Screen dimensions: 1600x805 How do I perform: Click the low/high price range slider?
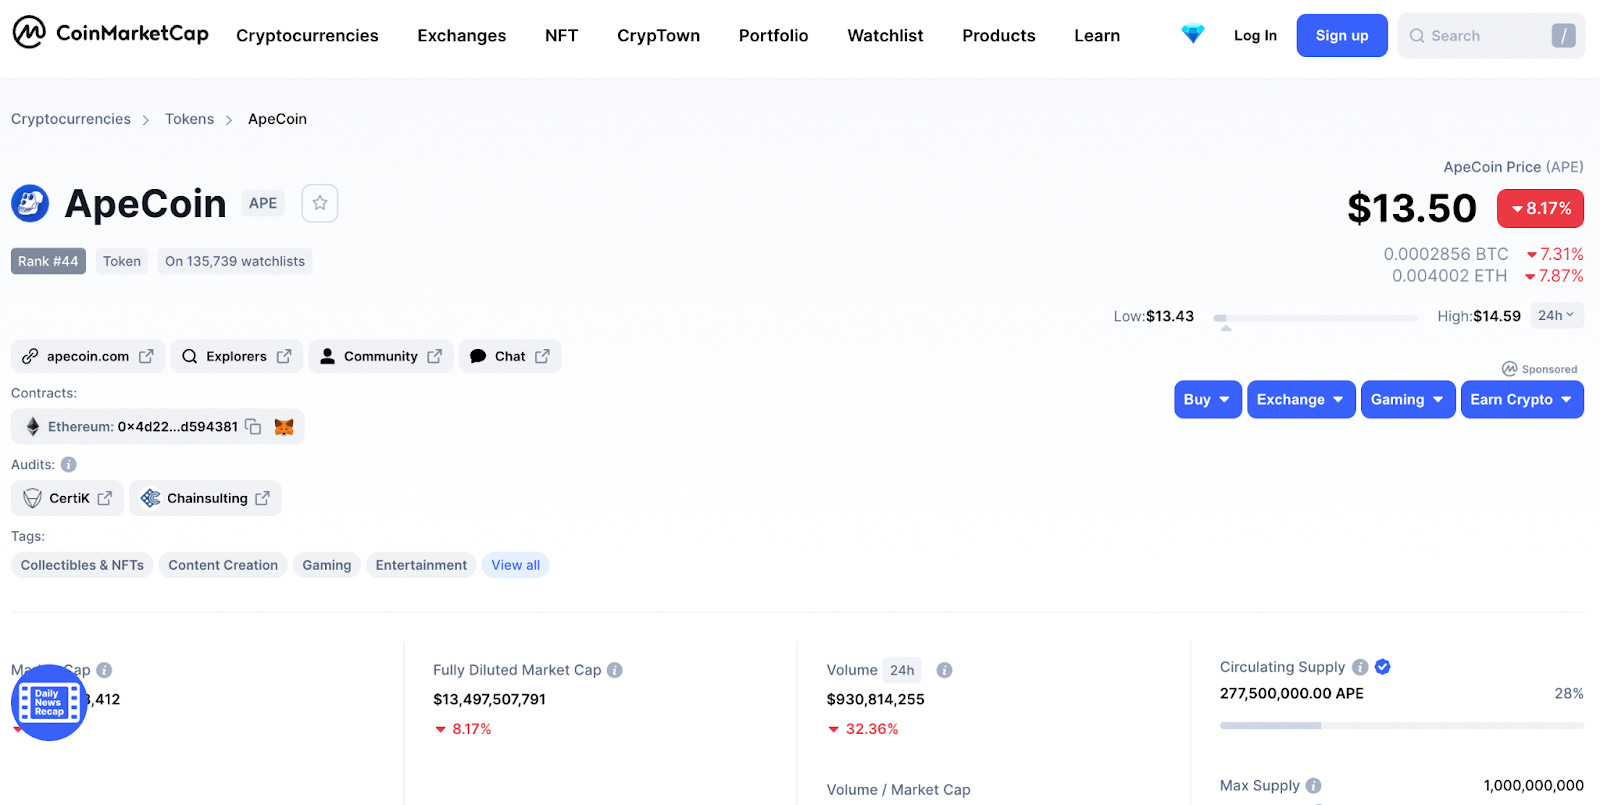(x=1315, y=318)
